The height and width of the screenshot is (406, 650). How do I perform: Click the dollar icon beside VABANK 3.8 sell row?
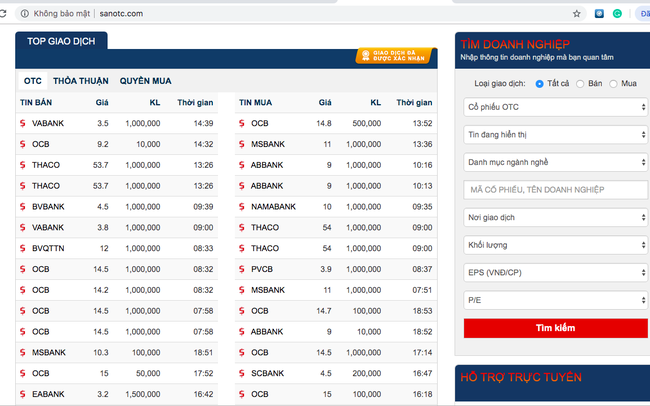[22, 227]
